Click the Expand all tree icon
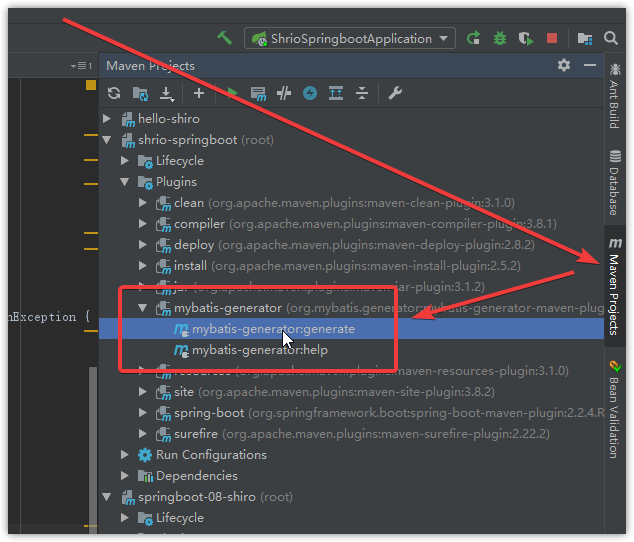The height and width of the screenshot is (542, 634). tap(336, 93)
